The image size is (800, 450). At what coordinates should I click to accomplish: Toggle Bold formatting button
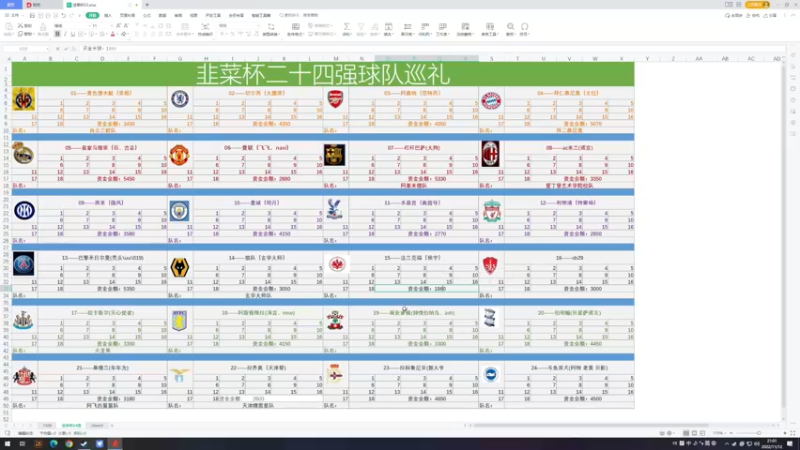pyautogui.click(x=57, y=34)
